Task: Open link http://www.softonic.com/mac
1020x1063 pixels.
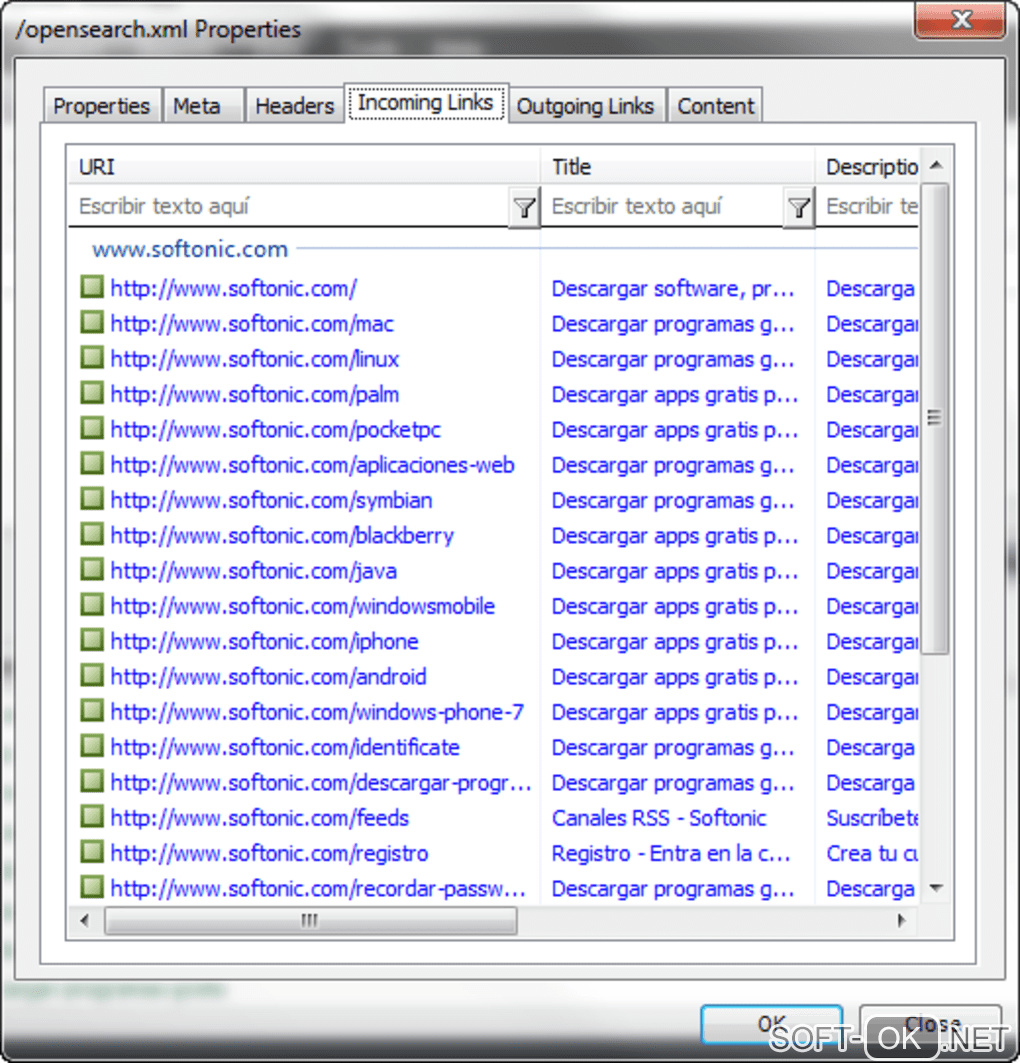Action: pos(252,324)
